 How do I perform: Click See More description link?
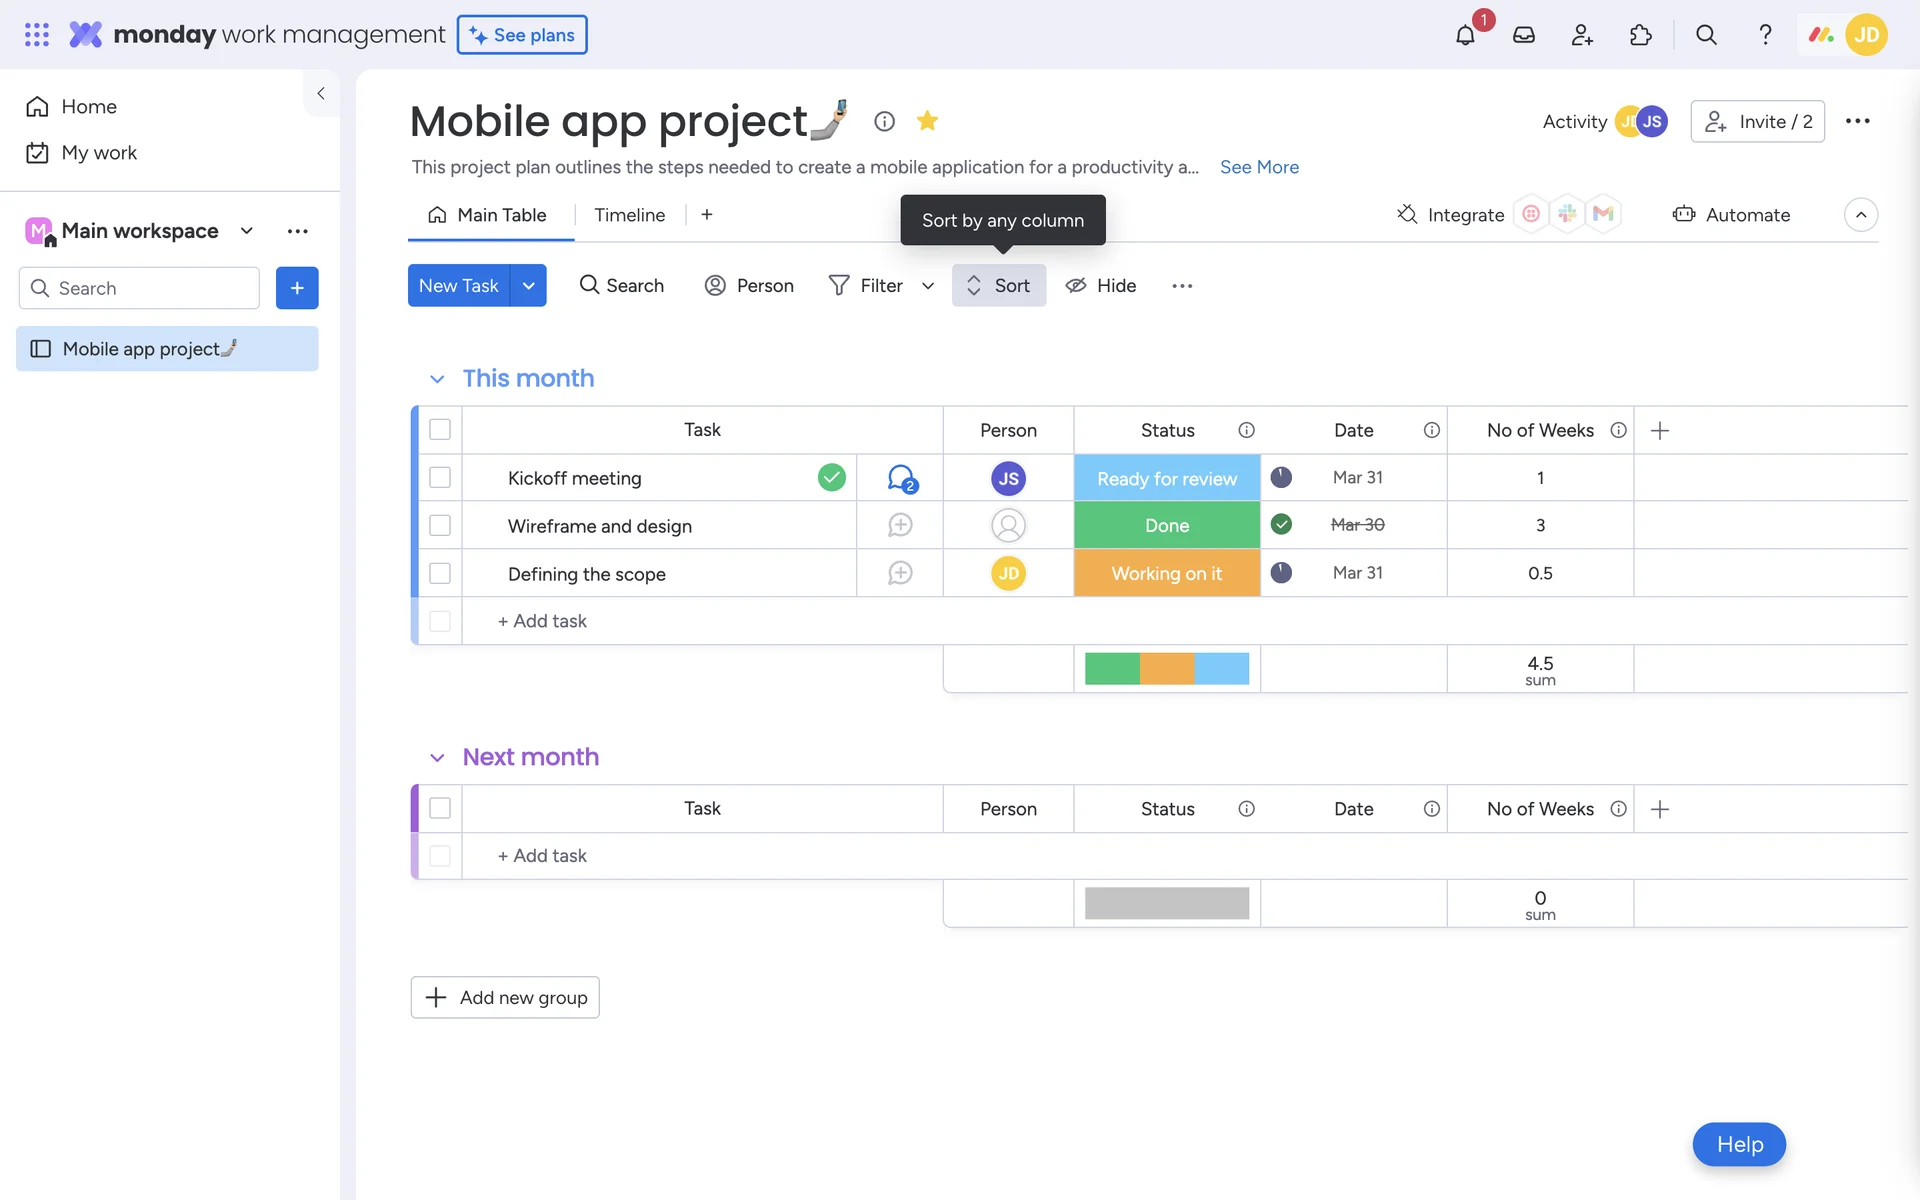pyautogui.click(x=1259, y=167)
